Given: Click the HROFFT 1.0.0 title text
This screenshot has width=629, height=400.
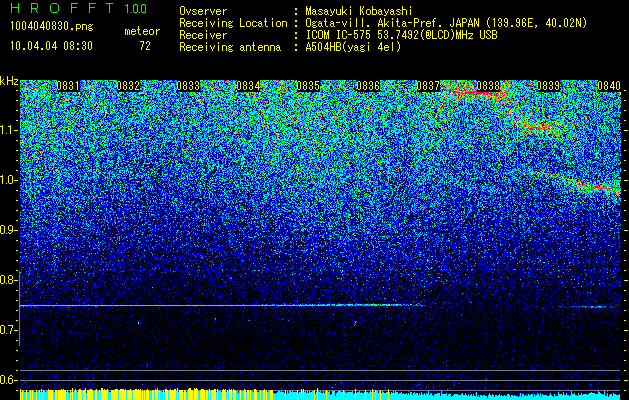Looking at the screenshot, I should coord(79,8).
